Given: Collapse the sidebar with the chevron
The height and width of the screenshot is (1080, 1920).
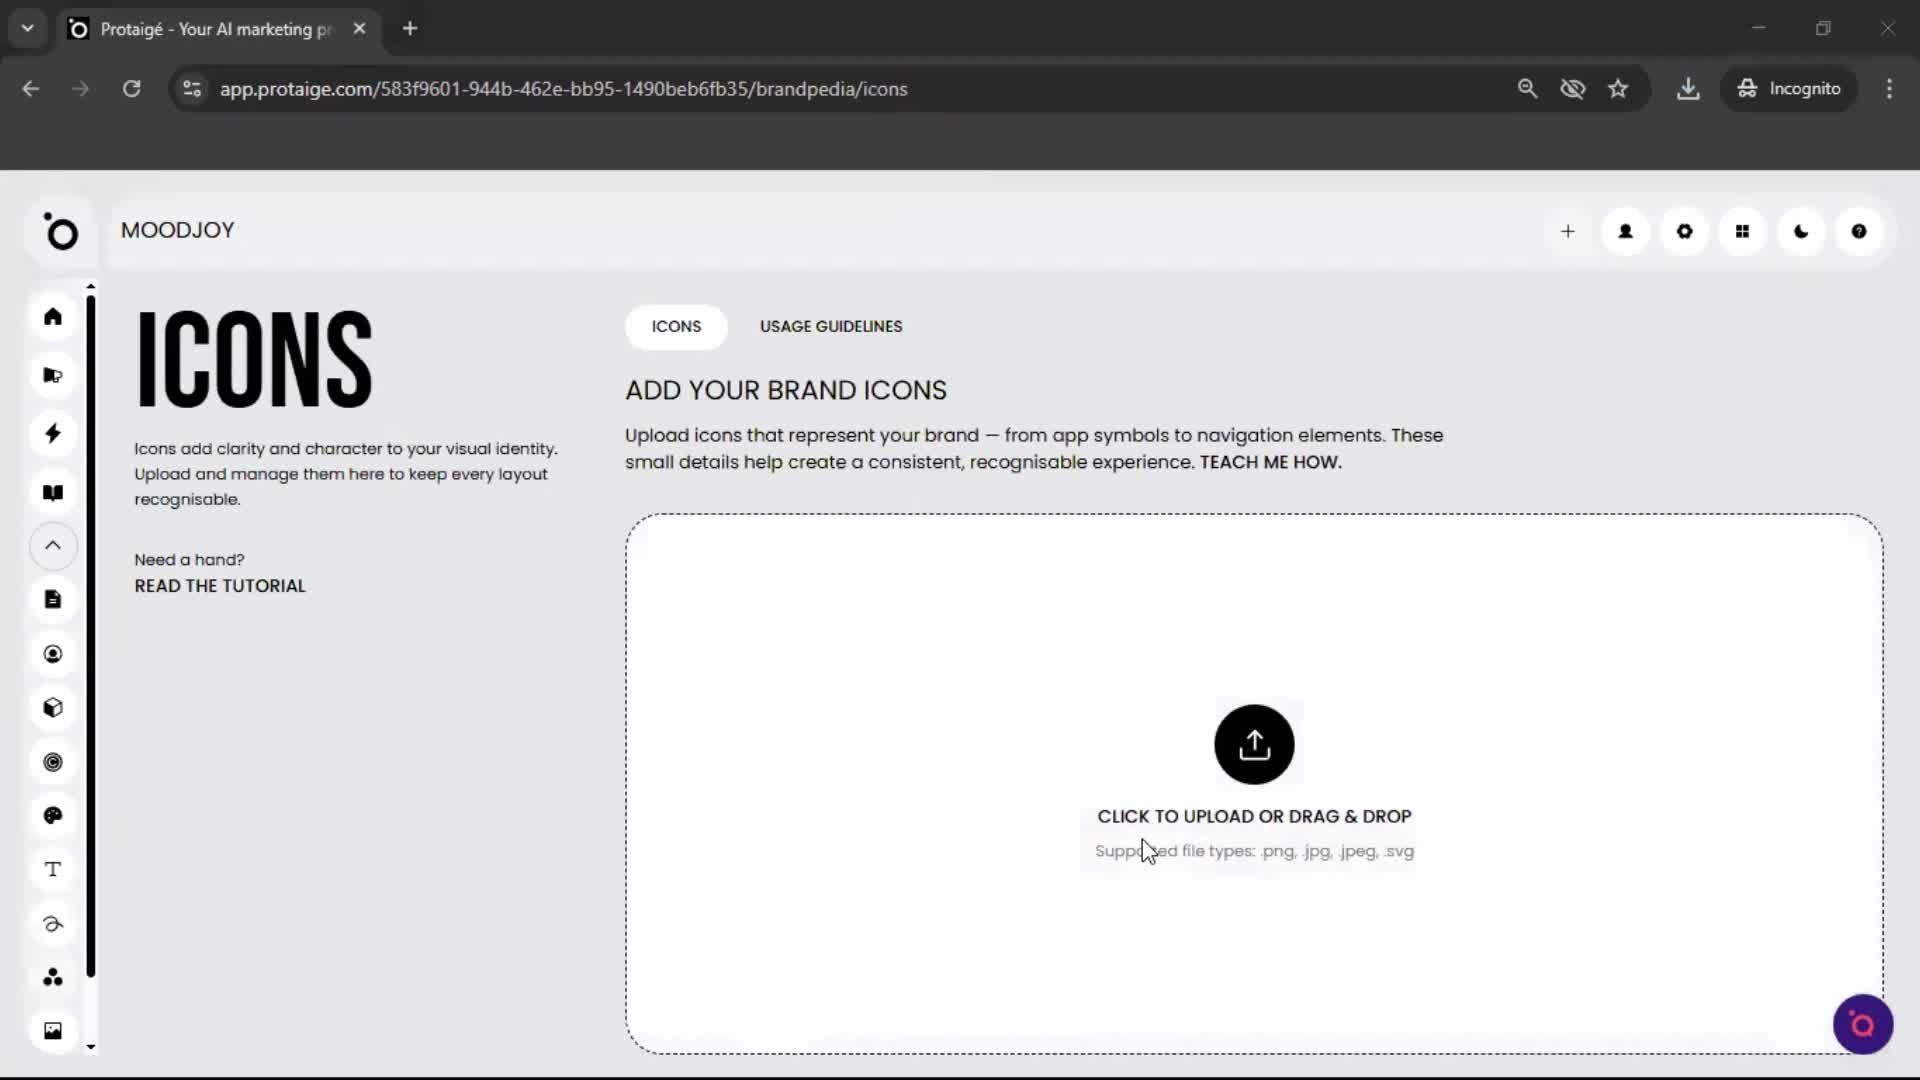Looking at the screenshot, I should click(53, 546).
